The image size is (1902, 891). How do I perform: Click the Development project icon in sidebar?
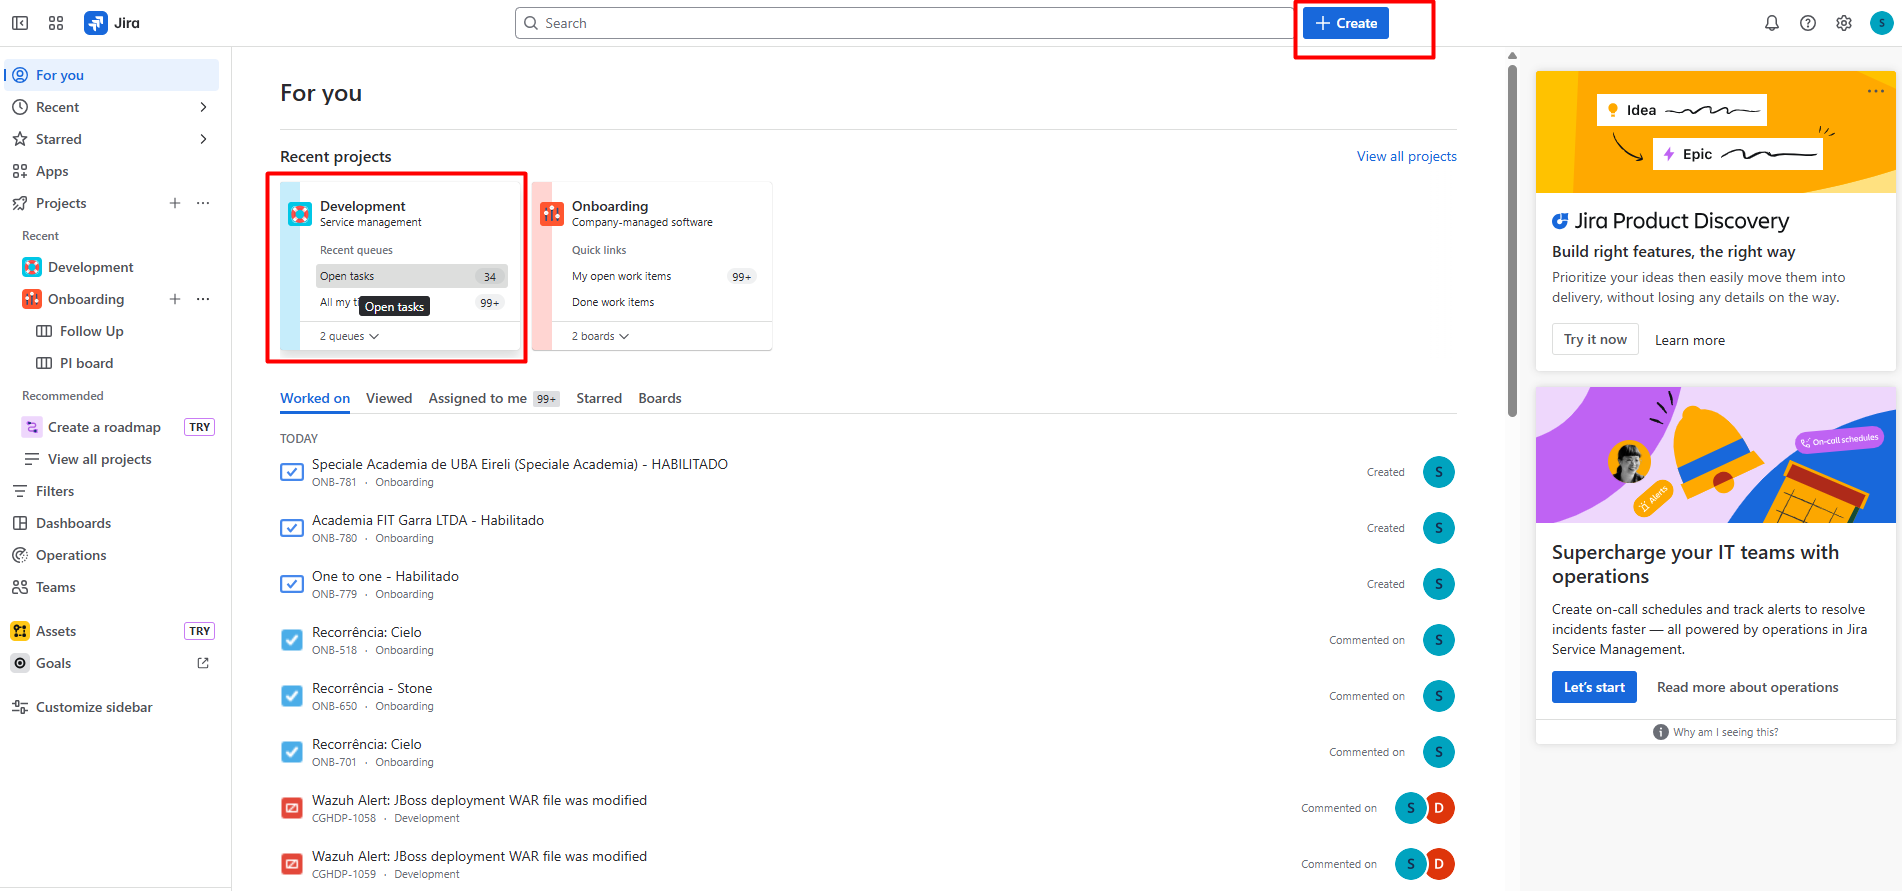pyautogui.click(x=32, y=267)
